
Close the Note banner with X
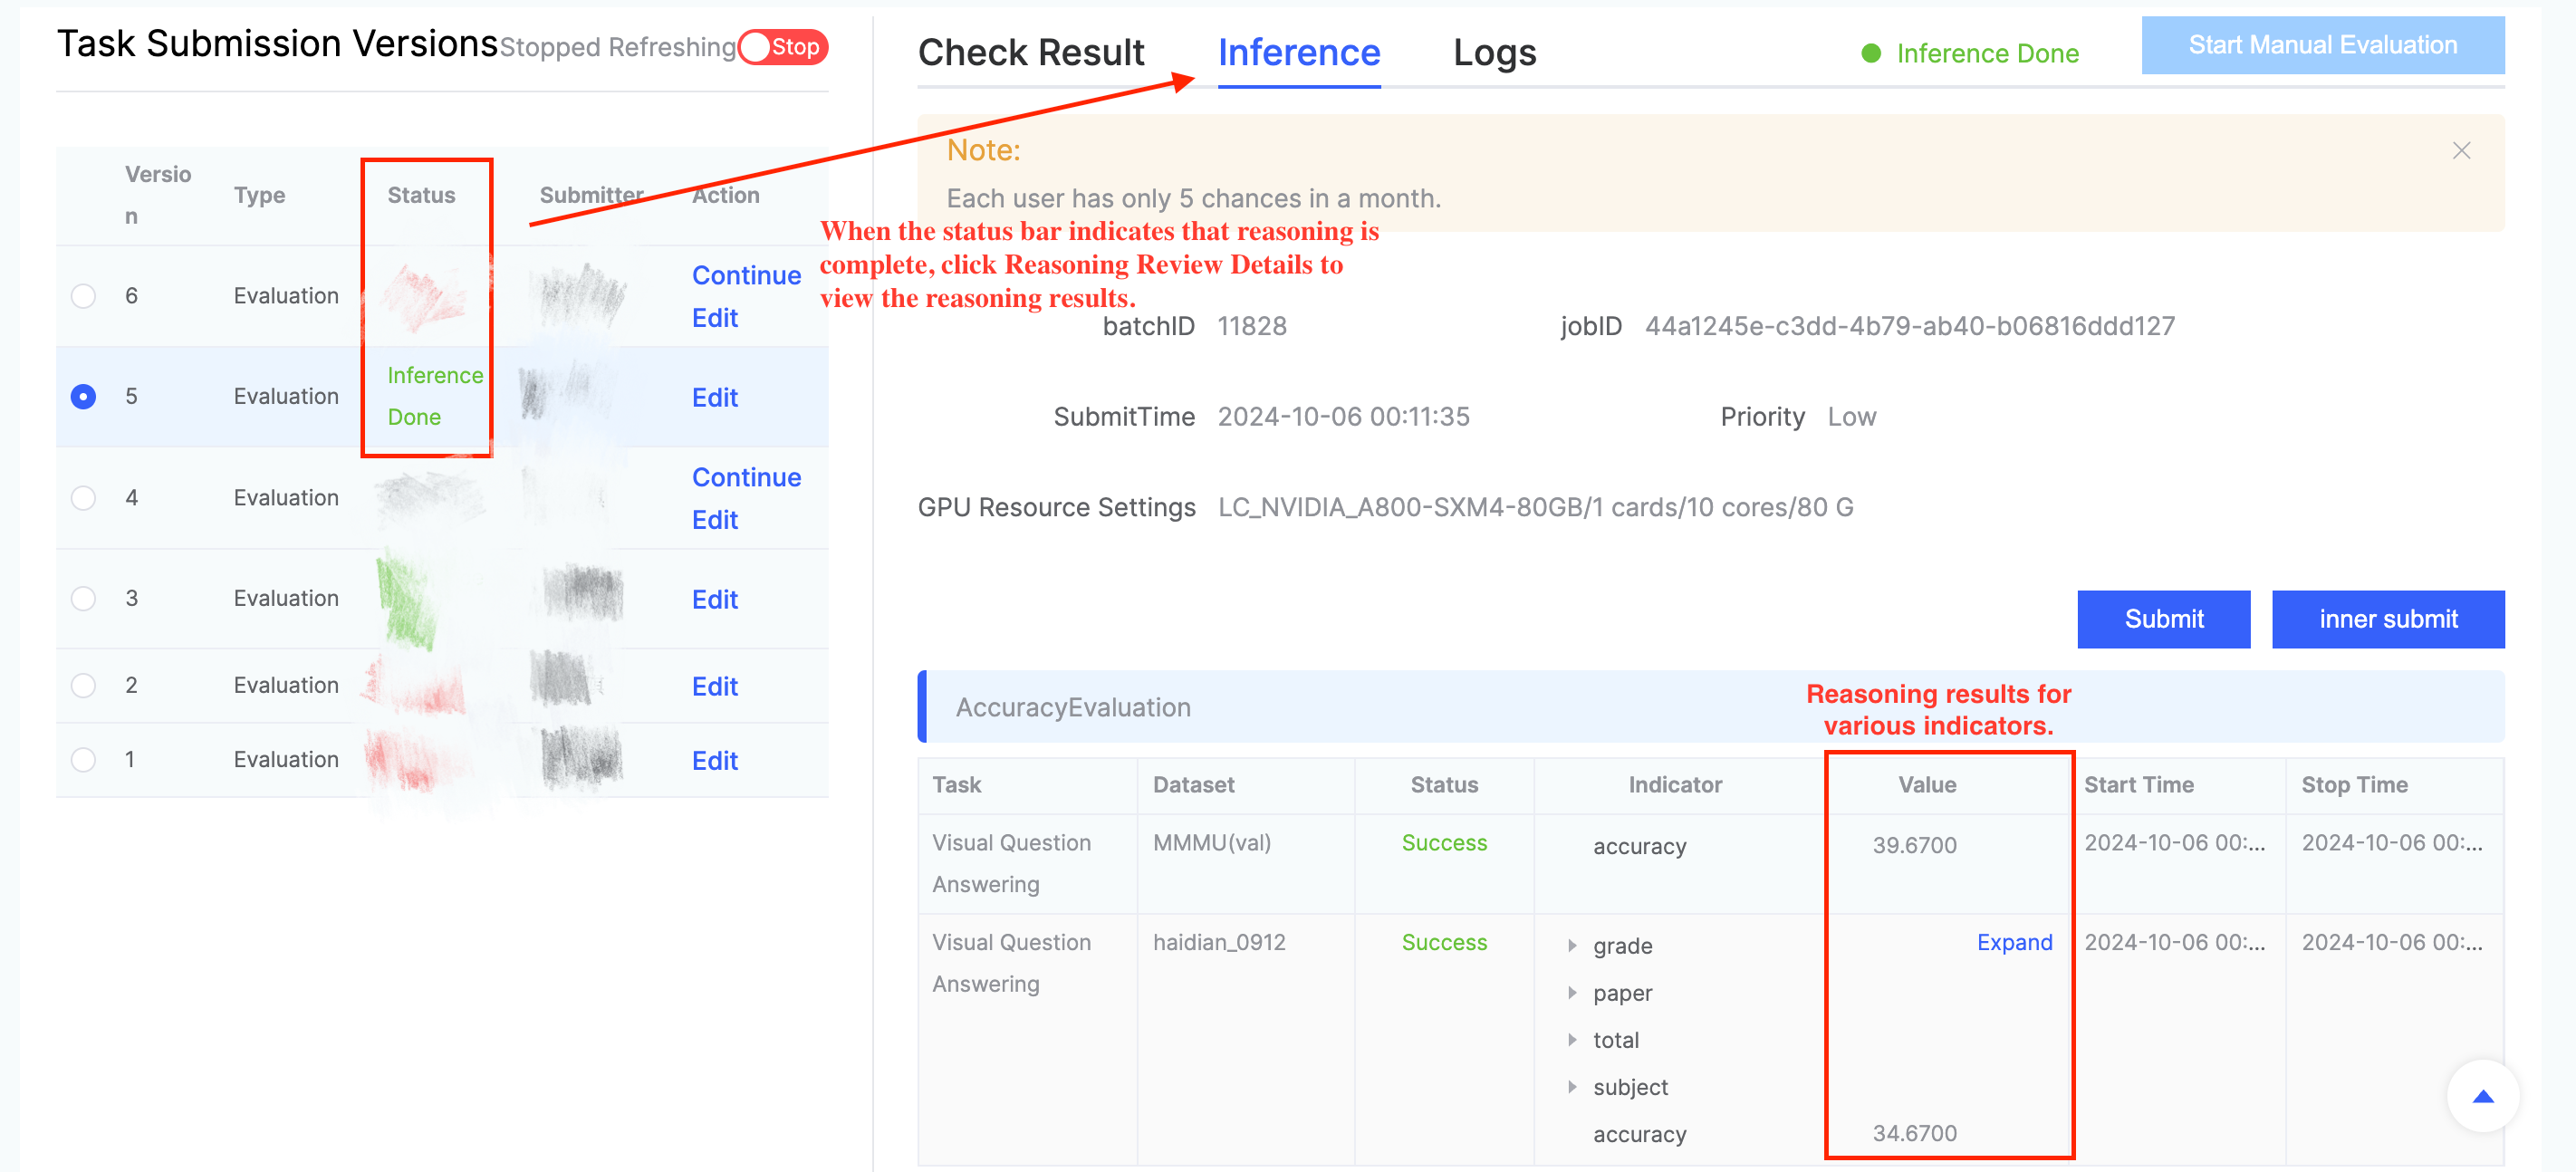tap(2461, 151)
